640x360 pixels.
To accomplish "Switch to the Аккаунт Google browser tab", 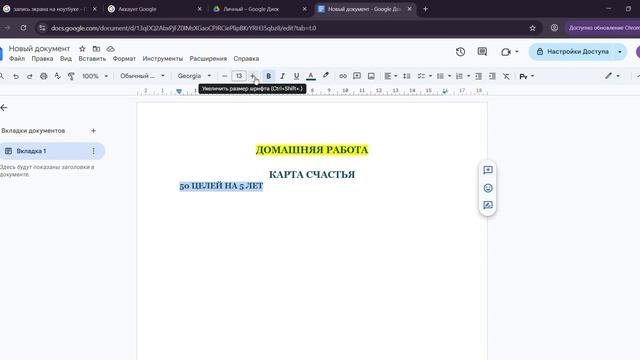I will tap(155, 9).
